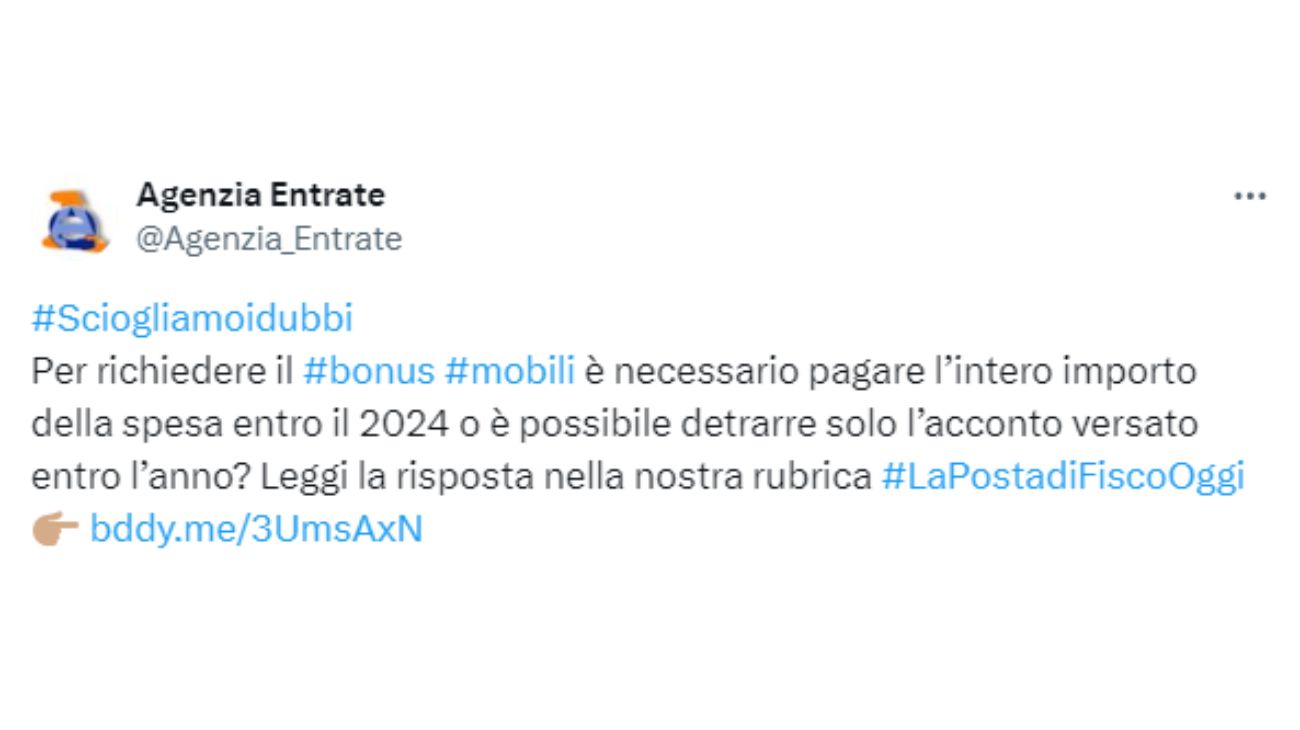The height and width of the screenshot is (730, 1300).
Task: Follow the bddy.me/3UmsAxN link
Action: pos(256,529)
